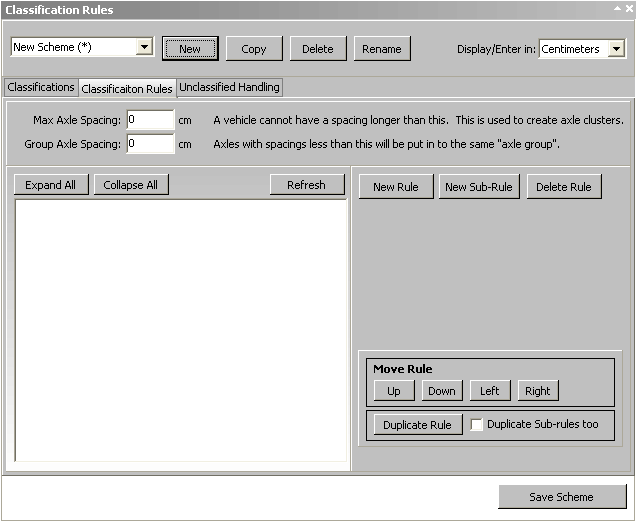
Task: Switch to the Unclassified Handling tab
Action: tap(229, 88)
